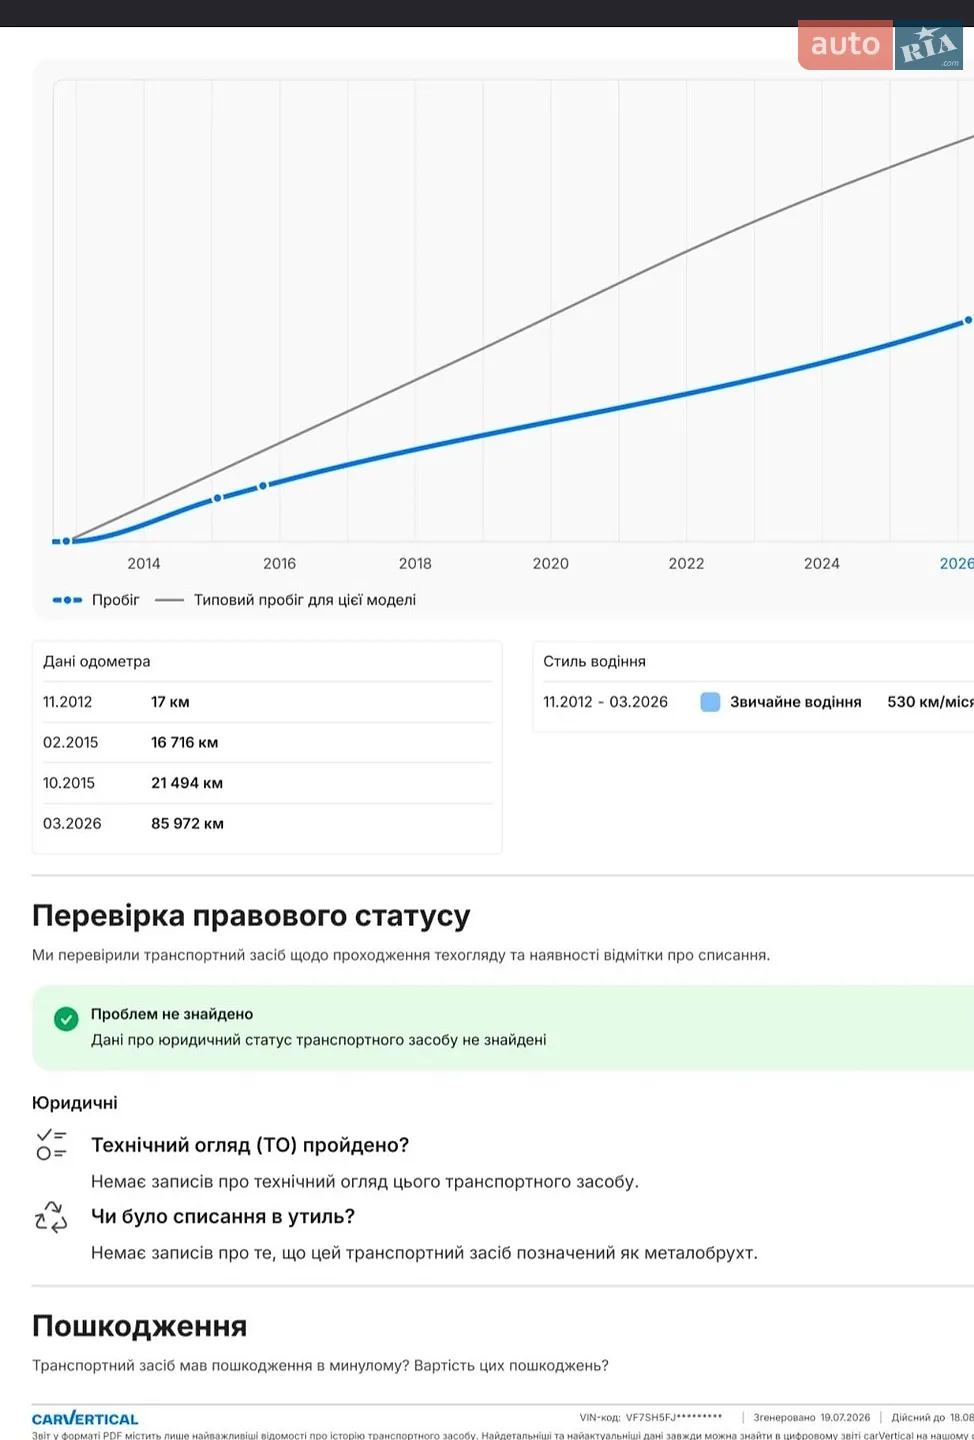Viewport: 974px width, 1440px height.
Task: Click the 16 716 км odometer row
Action: tap(267, 743)
